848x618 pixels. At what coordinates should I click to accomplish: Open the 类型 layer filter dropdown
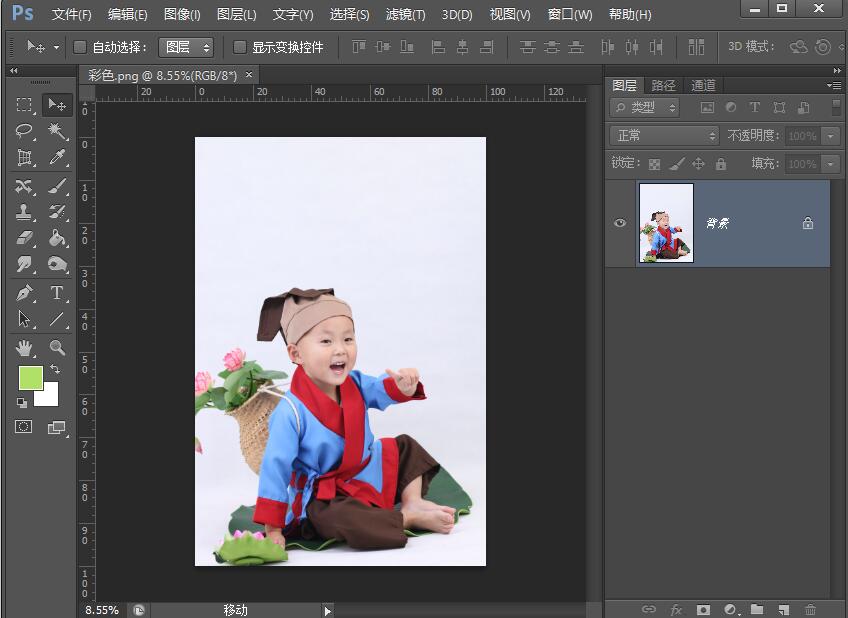645,108
